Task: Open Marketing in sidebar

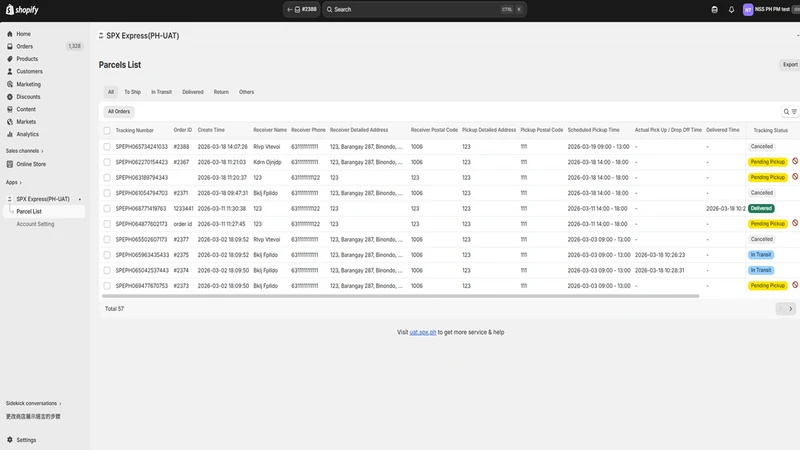Action: coord(28,84)
